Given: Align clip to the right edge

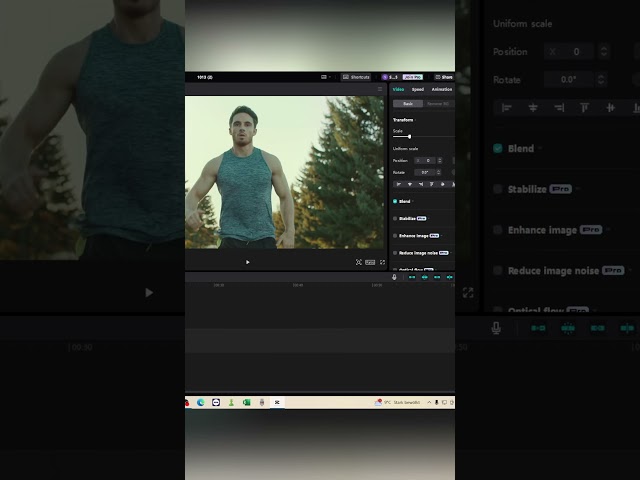Looking at the screenshot, I should tap(421, 184).
